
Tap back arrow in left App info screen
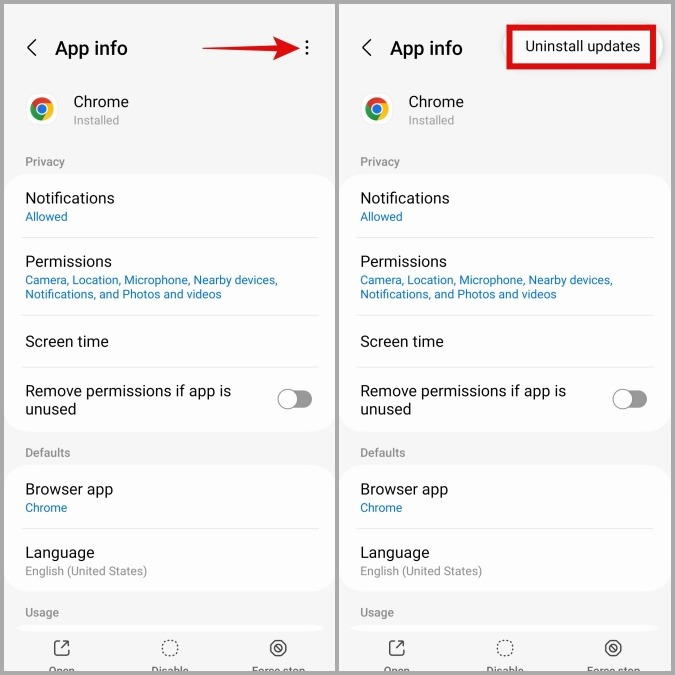tap(32, 48)
